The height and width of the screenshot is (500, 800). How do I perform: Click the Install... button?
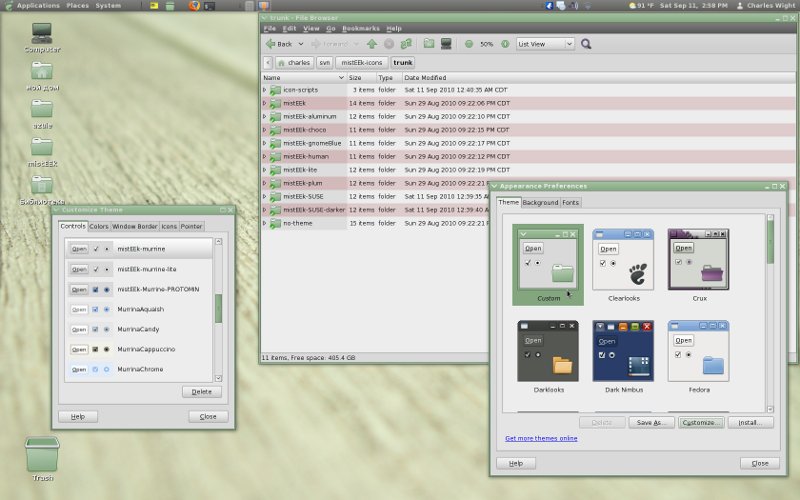point(751,422)
